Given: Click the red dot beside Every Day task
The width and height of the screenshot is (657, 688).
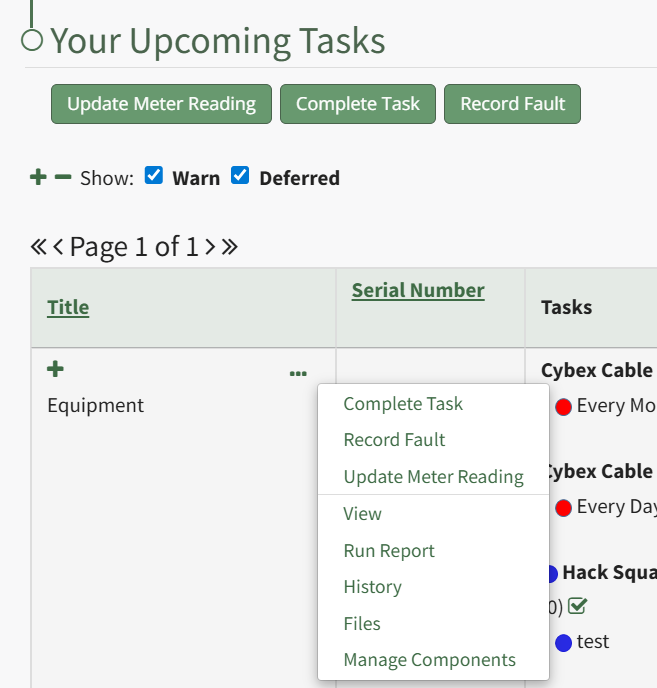Looking at the screenshot, I should [563, 507].
